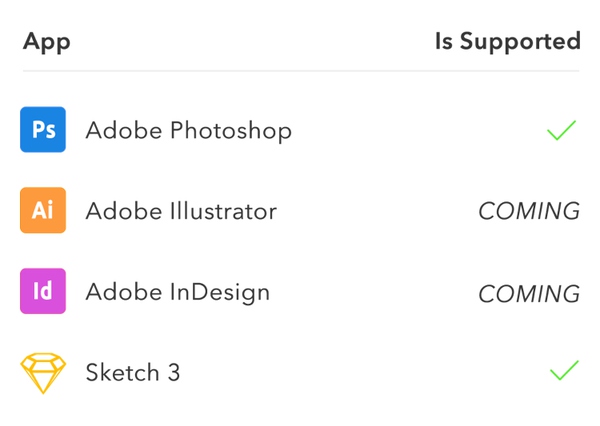The image size is (600, 426).
Task: Click the number 3 in Sketch 3
Action: (174, 373)
